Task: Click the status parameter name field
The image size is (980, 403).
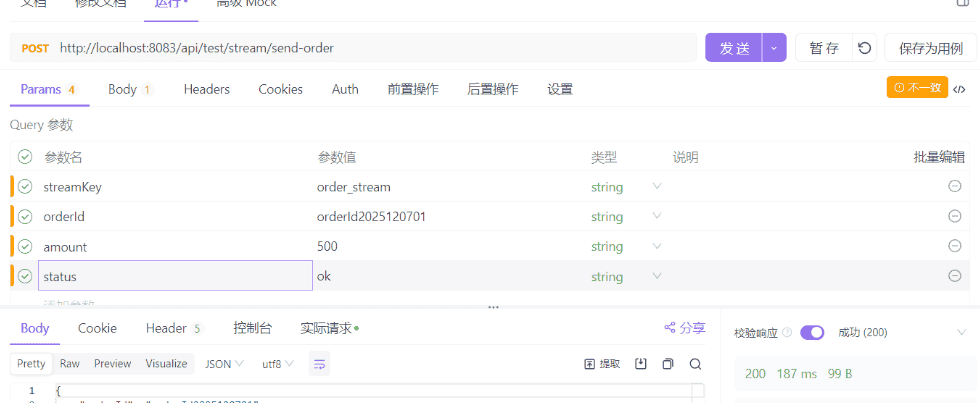Action: (175, 276)
